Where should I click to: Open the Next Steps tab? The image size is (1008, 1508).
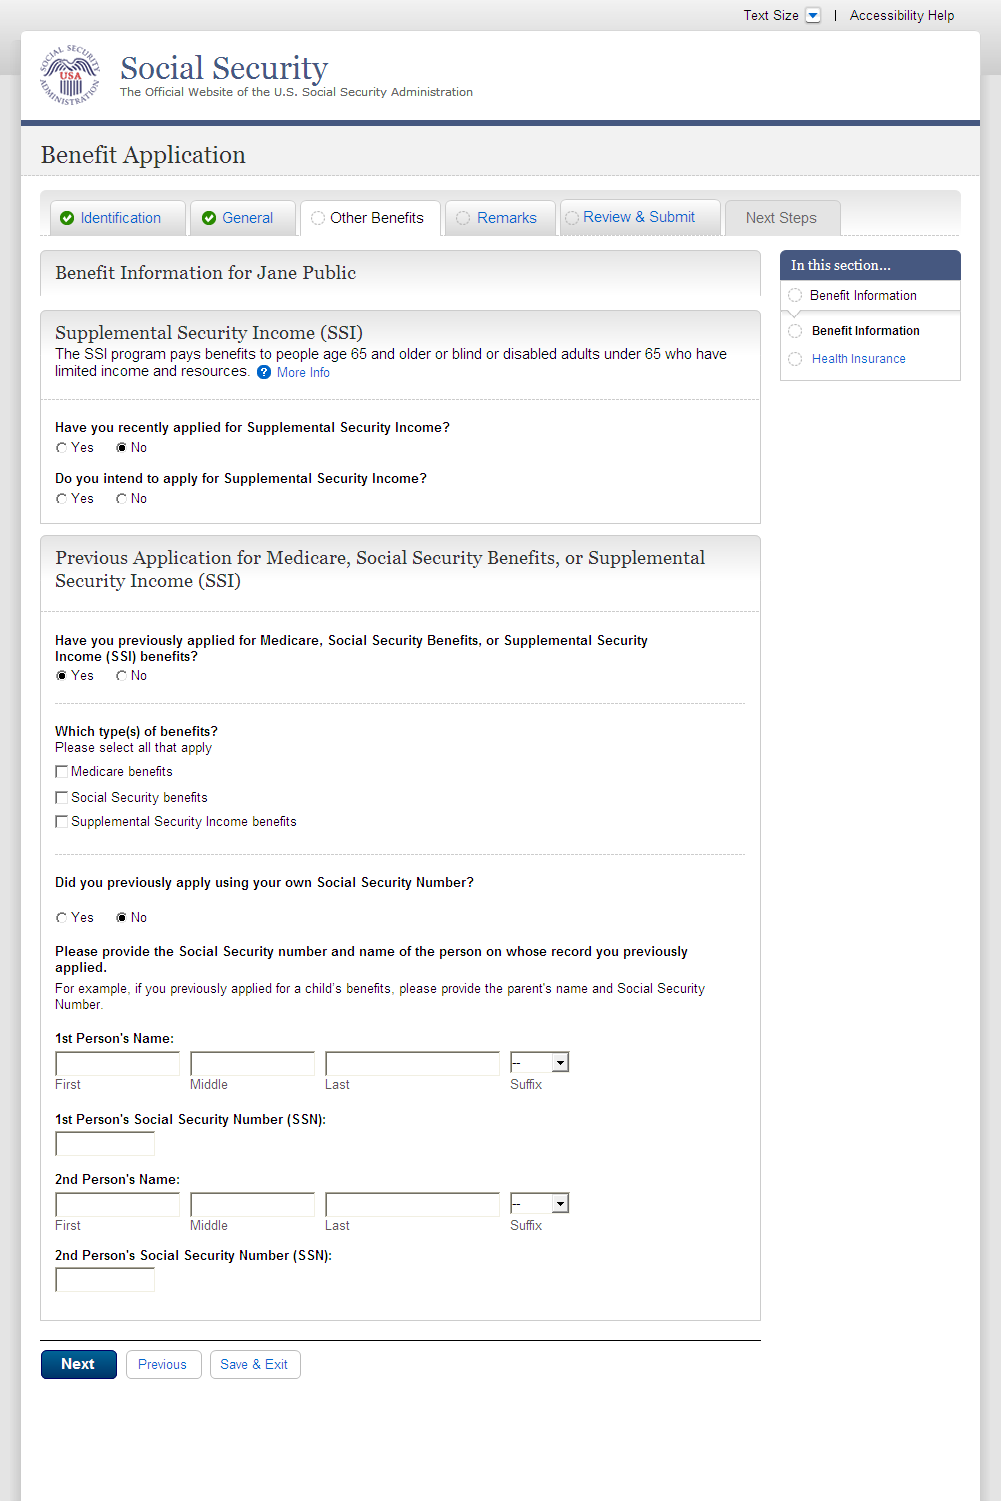coord(781,218)
